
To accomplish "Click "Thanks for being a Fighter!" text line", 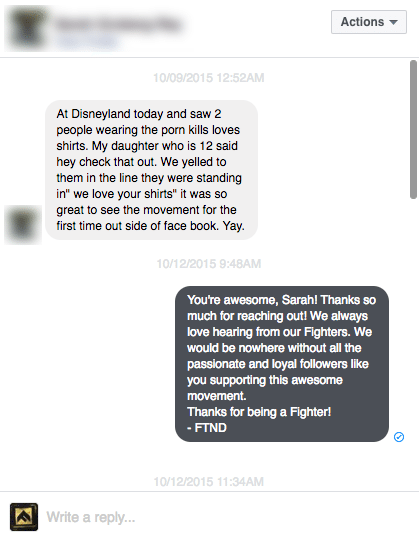I will coord(259,412).
